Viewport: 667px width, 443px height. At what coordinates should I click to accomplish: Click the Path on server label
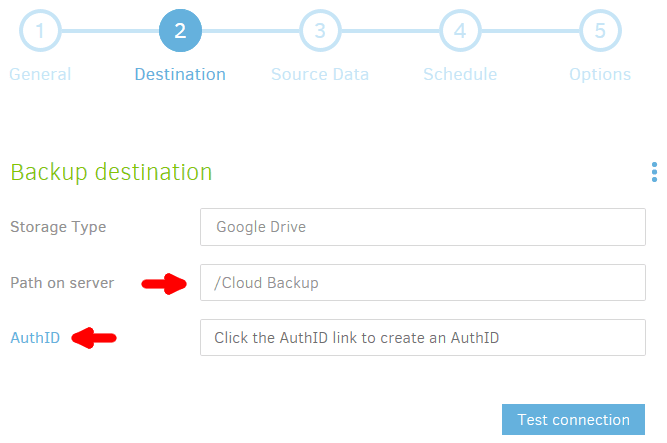(62, 283)
